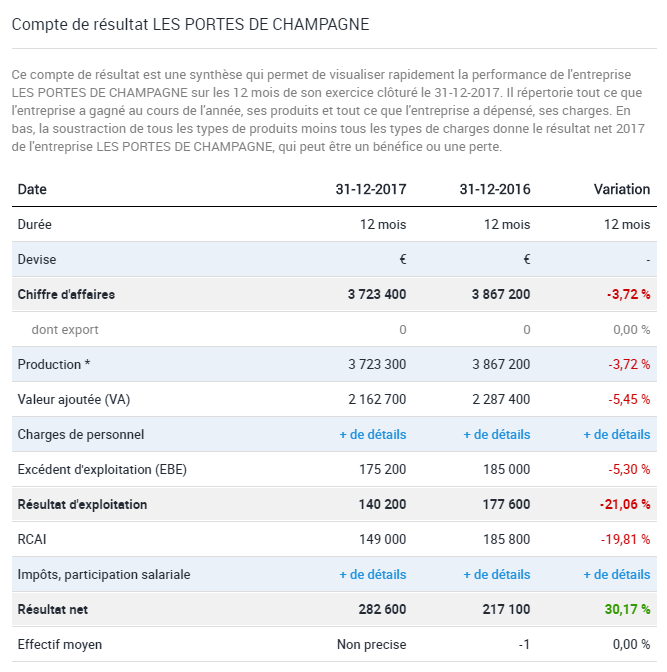Click the Variation column header
Screen dimensions: 667x672
coord(620,189)
